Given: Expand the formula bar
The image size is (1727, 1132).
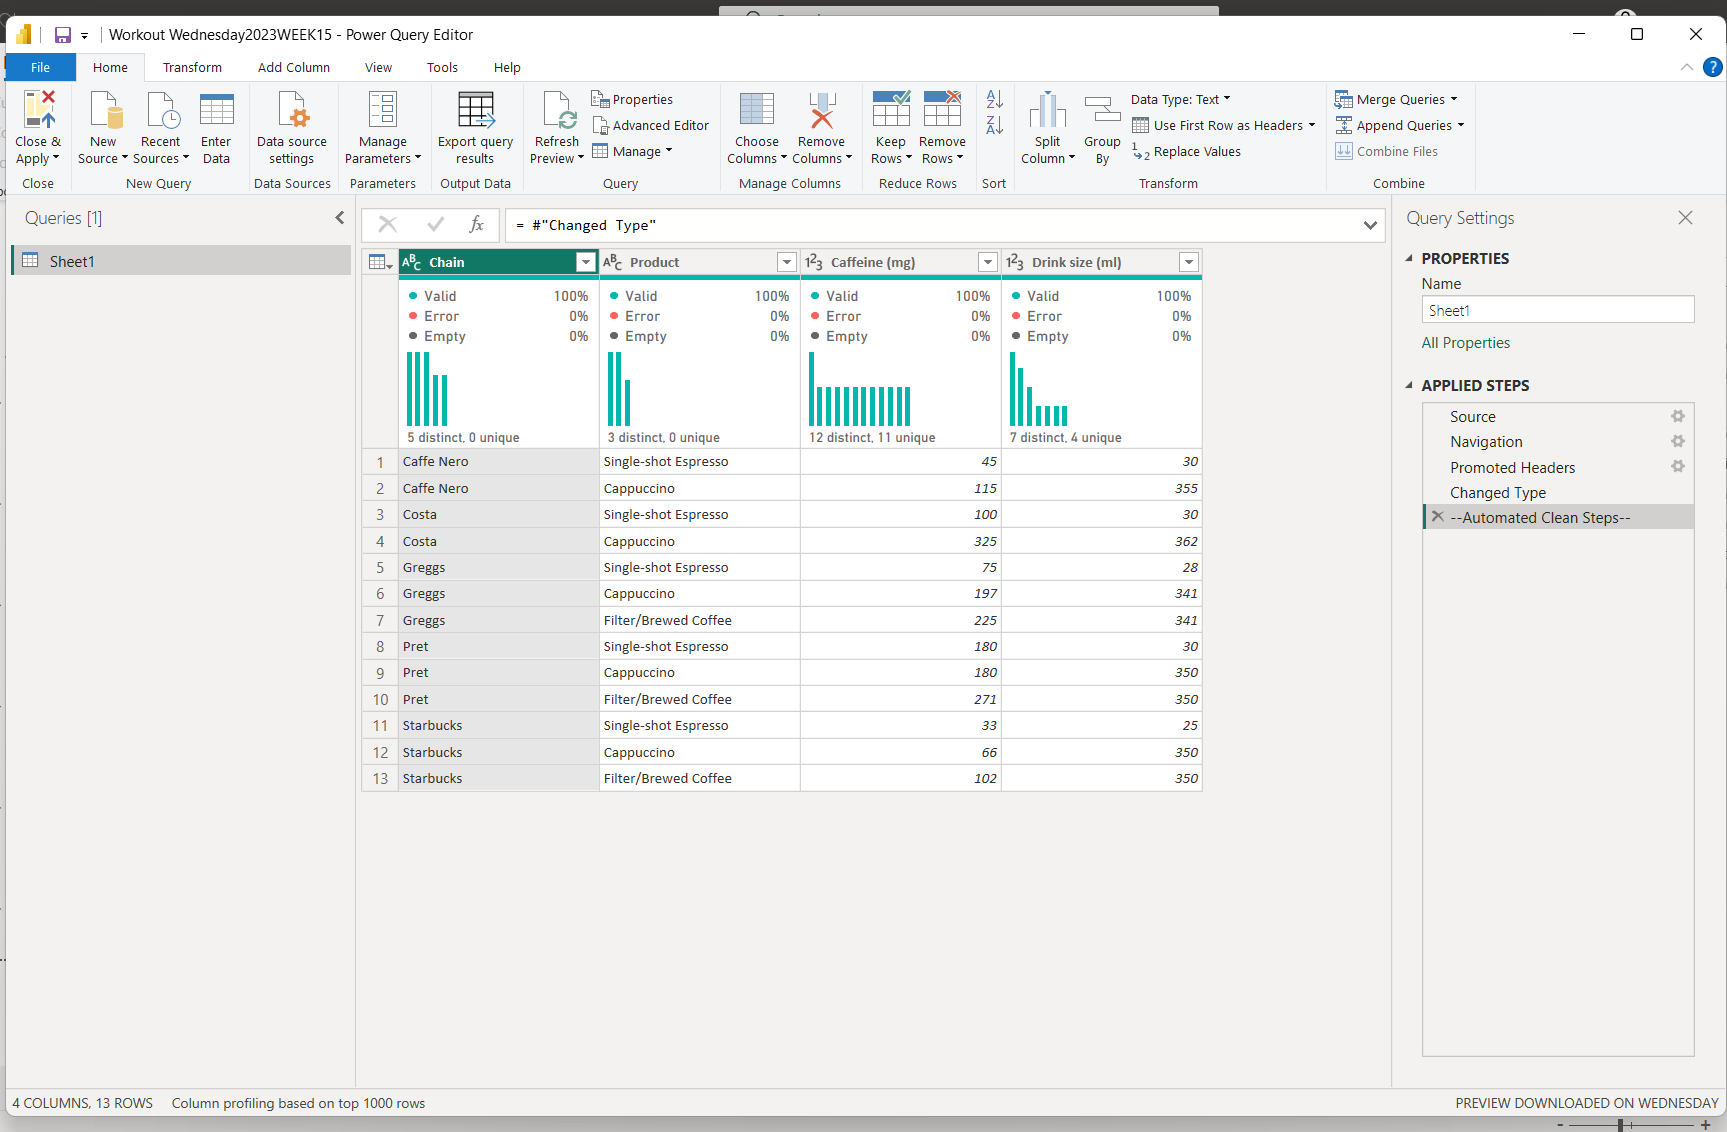Looking at the screenshot, I should 1370,225.
